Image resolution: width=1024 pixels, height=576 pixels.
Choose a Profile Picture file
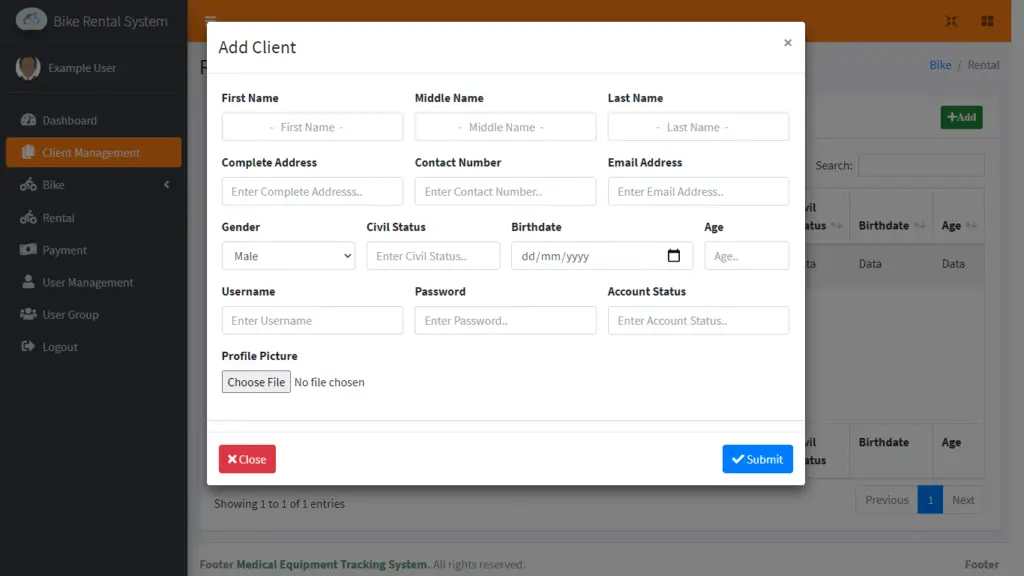click(256, 382)
